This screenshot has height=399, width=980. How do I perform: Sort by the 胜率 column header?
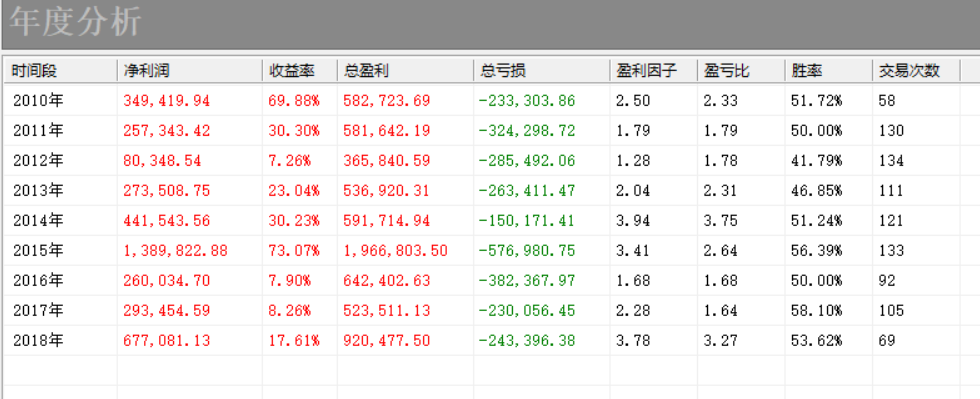(829, 71)
